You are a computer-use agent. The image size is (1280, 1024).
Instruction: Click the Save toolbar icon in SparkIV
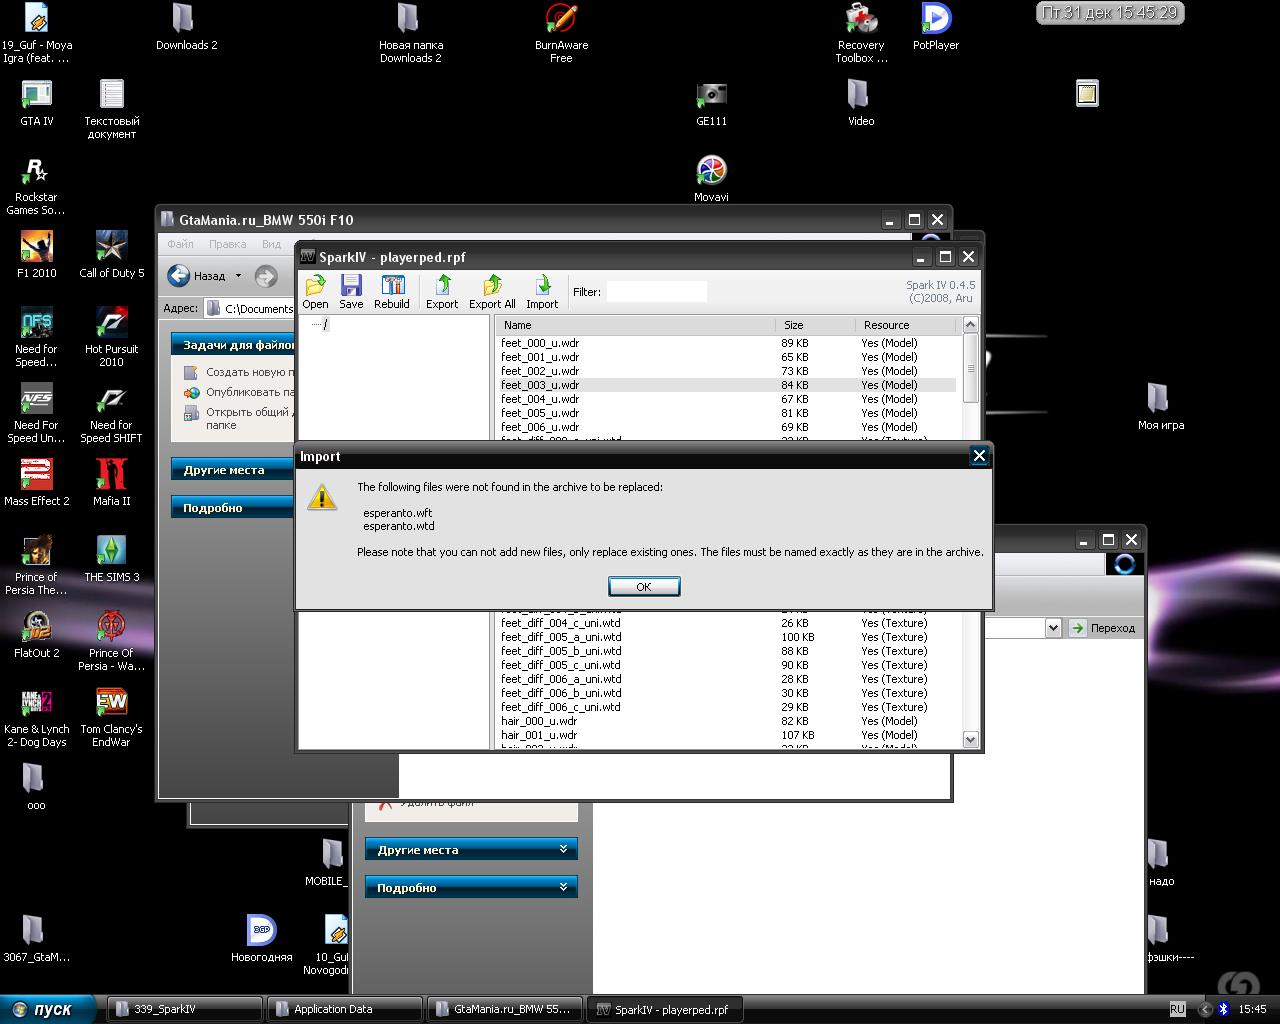click(351, 292)
